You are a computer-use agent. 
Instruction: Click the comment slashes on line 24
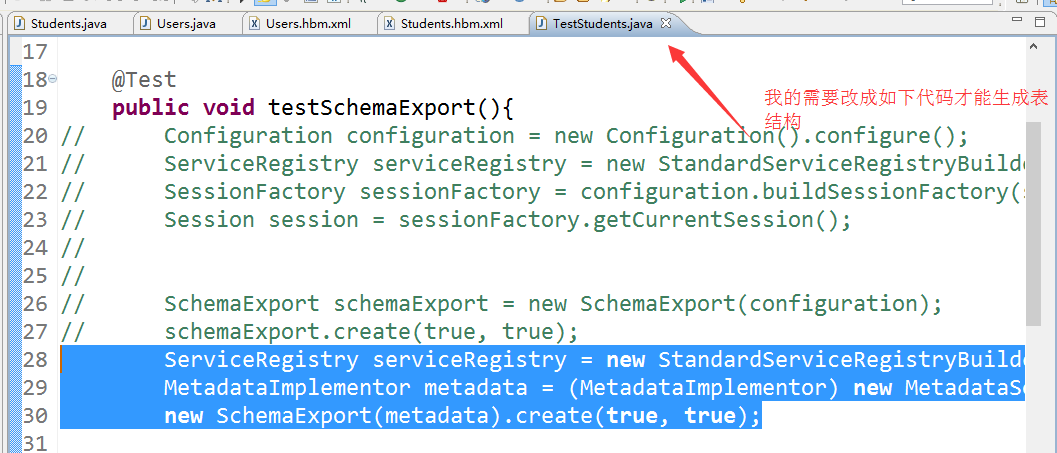(73, 248)
